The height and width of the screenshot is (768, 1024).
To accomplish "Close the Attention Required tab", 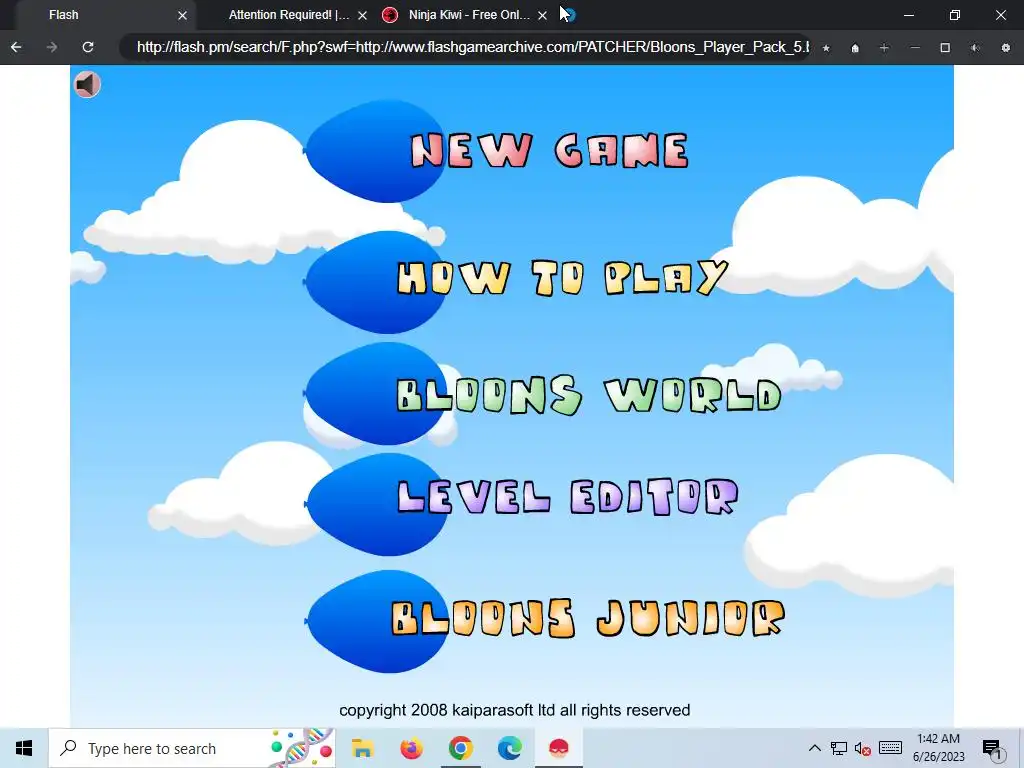I will (362, 15).
